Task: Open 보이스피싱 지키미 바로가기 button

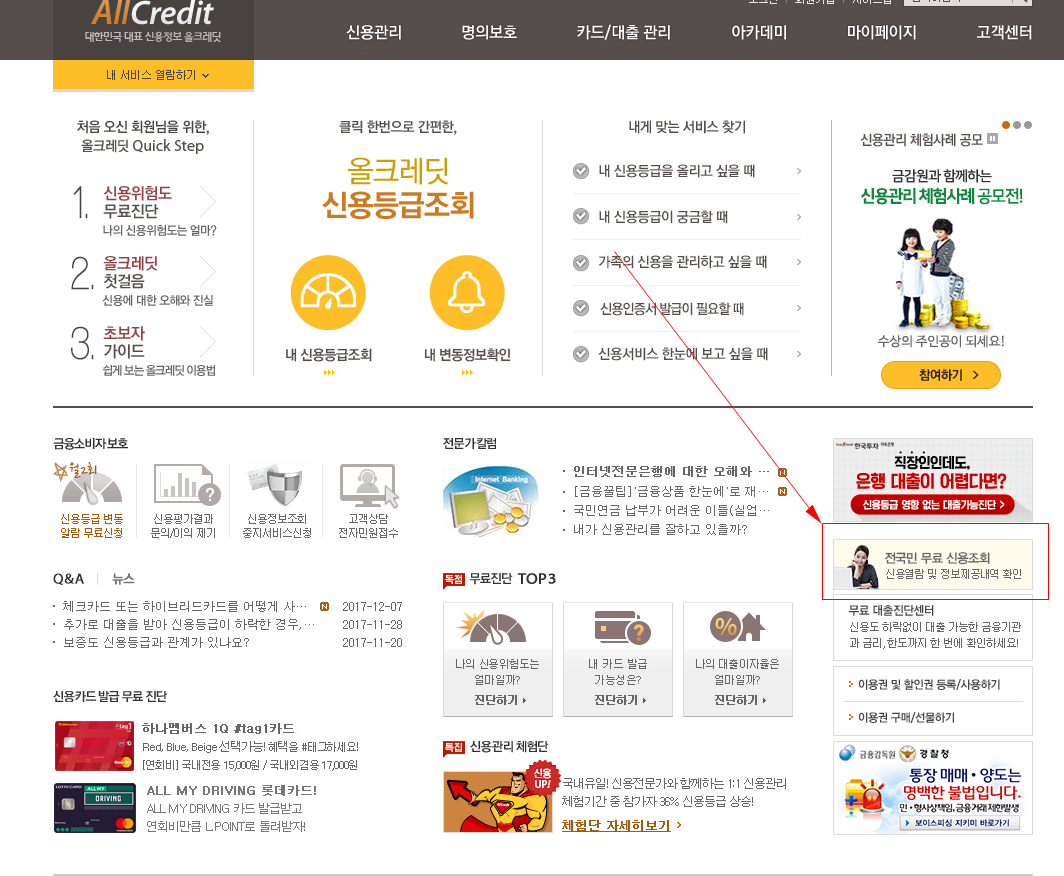Action: [960, 822]
